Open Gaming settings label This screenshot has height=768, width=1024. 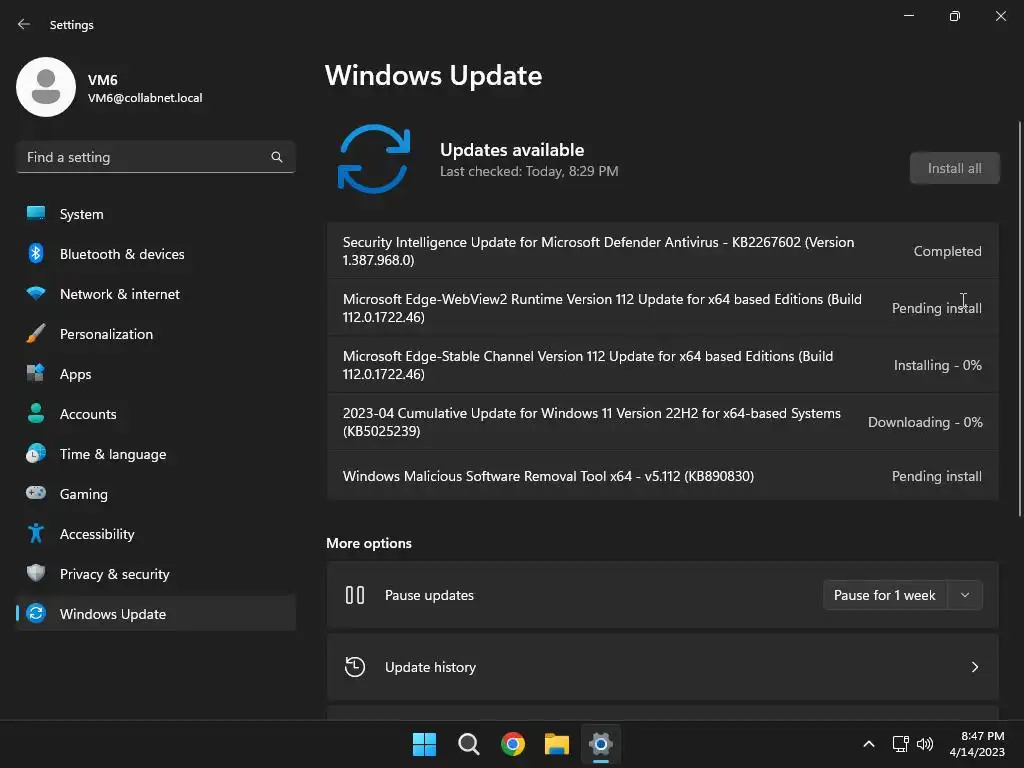[x=84, y=494]
